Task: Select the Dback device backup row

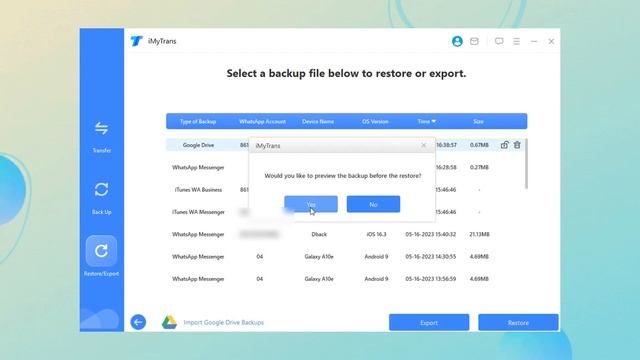Action: coord(345,234)
